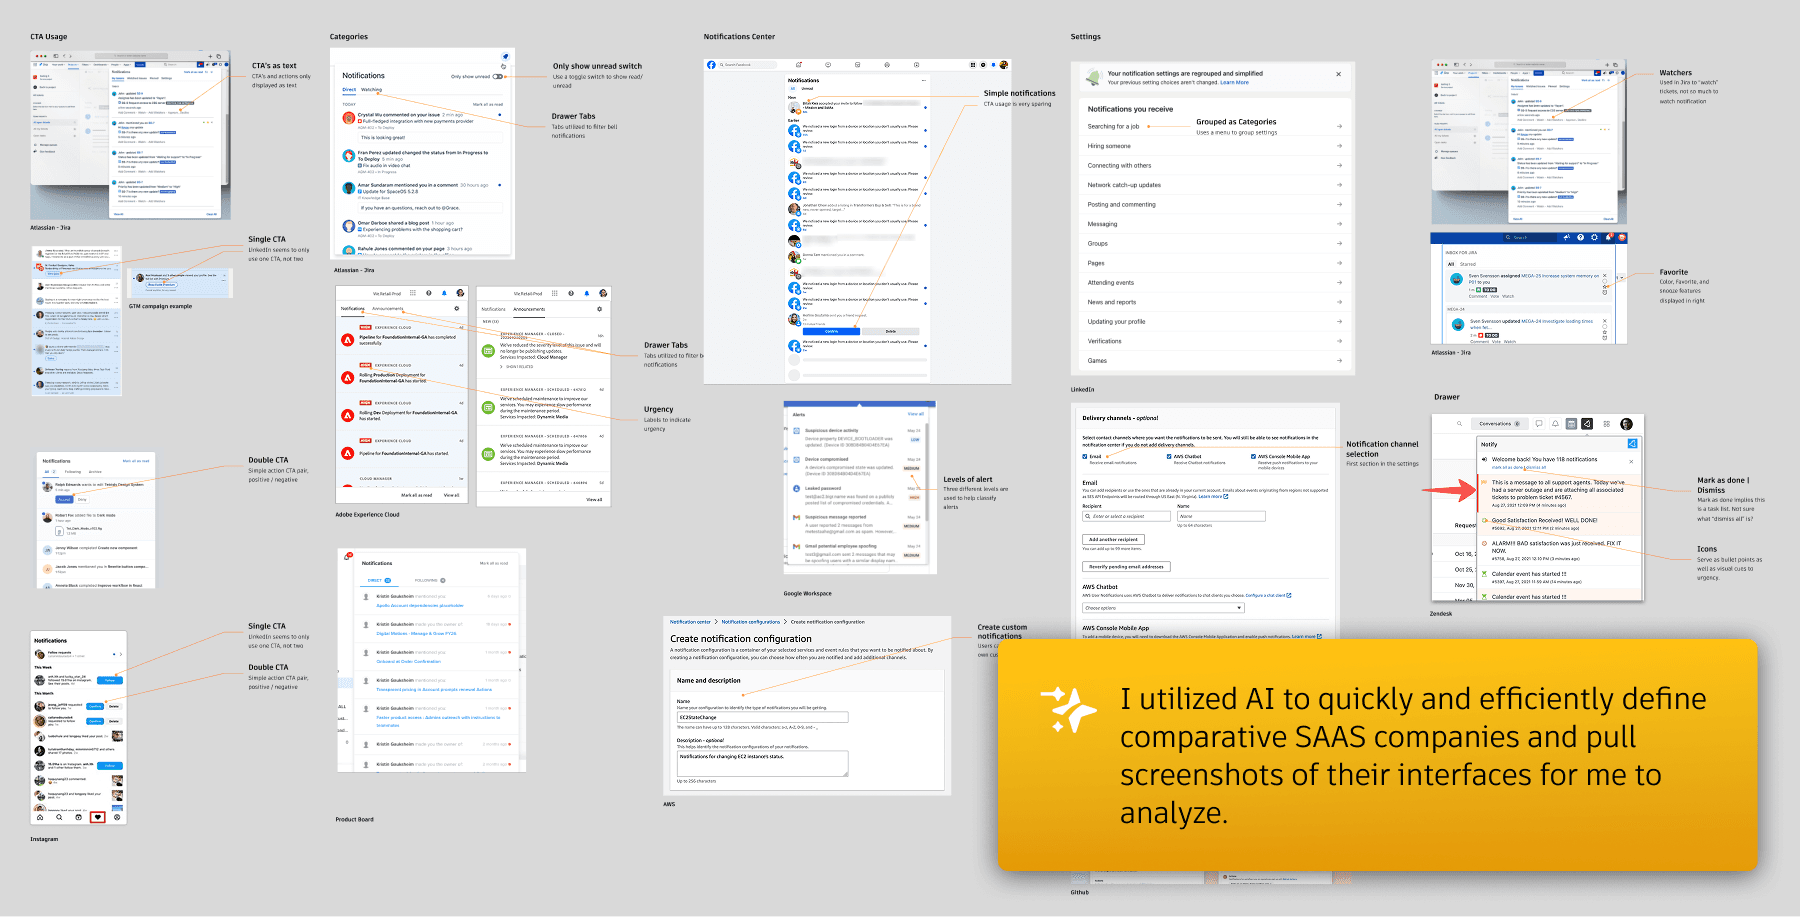1800x917 pixels.
Task: Expand the 'Messaging' settings arrow
Action: click(x=1339, y=224)
